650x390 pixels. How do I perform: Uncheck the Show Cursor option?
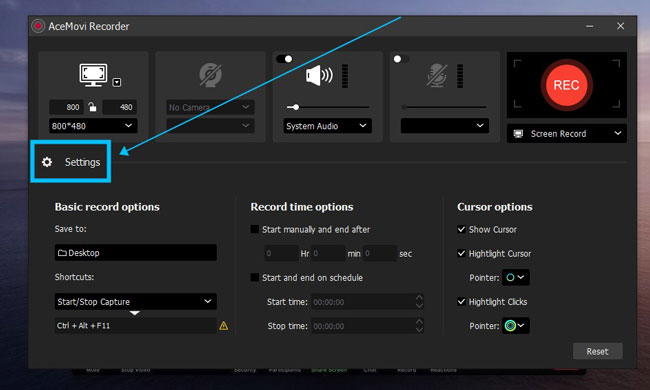pyautogui.click(x=461, y=229)
